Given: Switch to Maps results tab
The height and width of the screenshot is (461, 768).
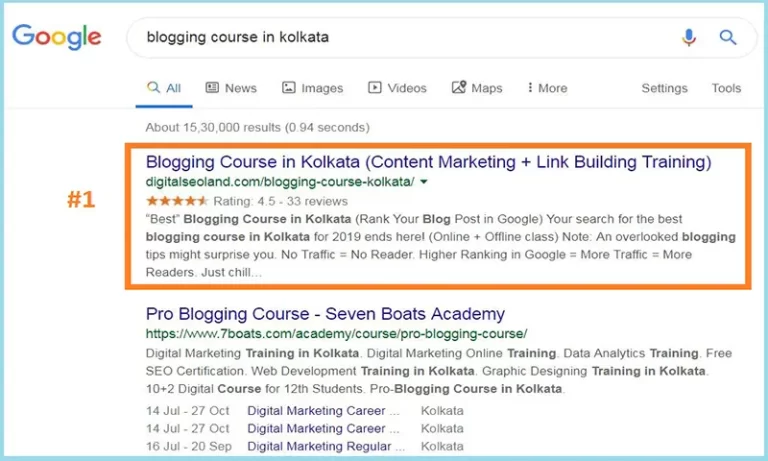Looking at the screenshot, I should (x=477, y=88).
